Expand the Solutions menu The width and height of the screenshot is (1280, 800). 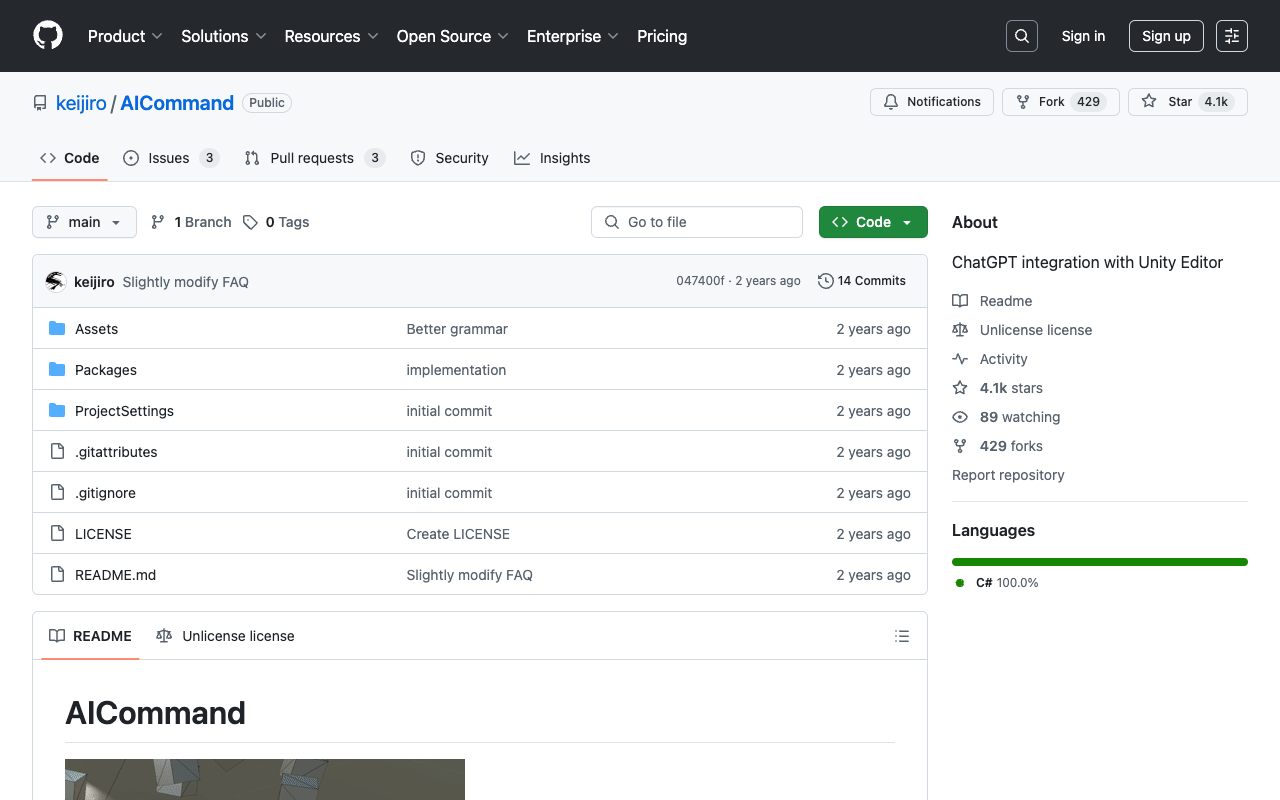[x=224, y=36]
